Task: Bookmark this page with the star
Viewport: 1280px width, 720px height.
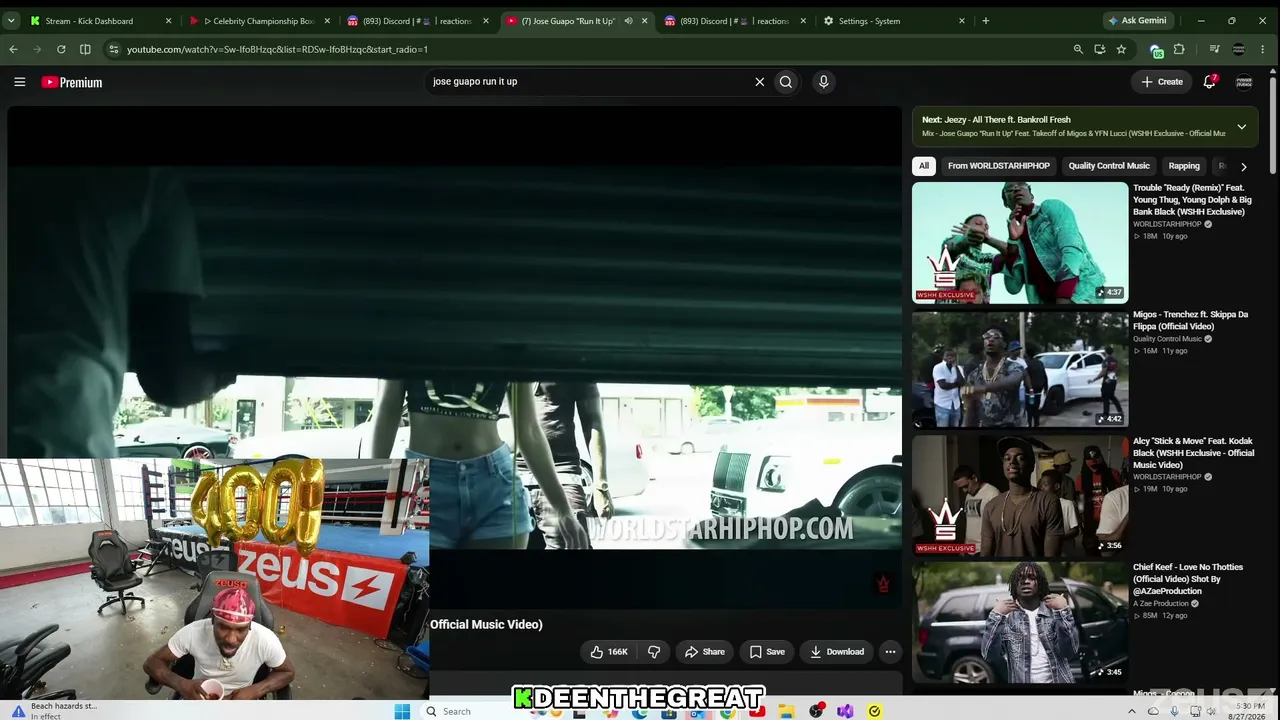Action: 1121,49
